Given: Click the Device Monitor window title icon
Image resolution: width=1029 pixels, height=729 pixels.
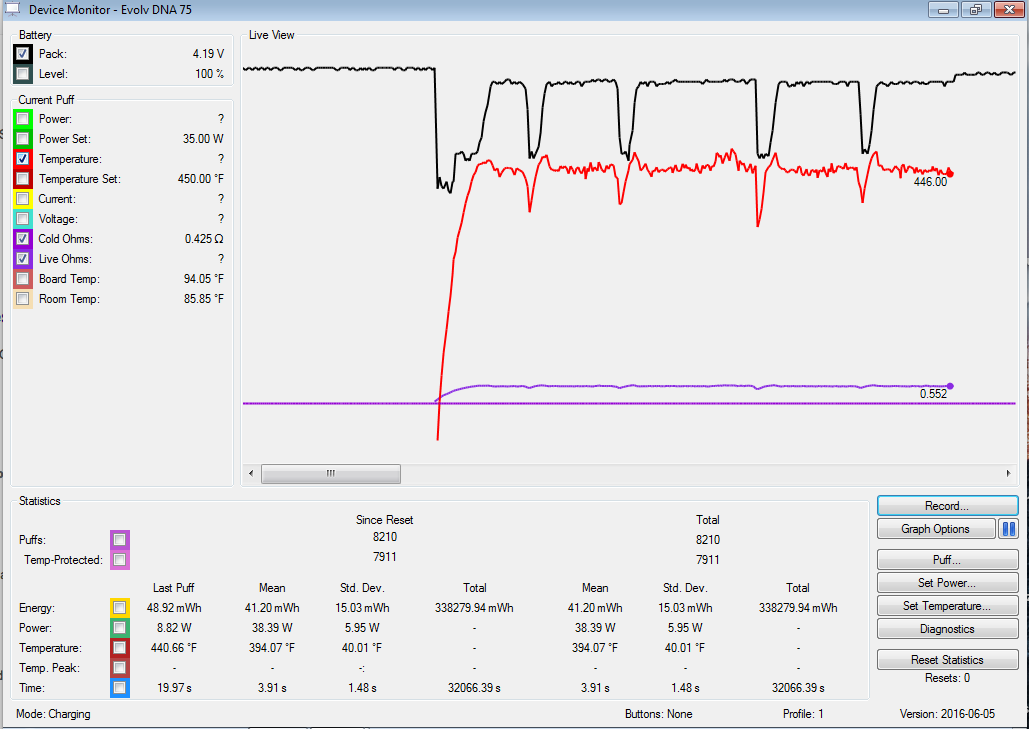Looking at the screenshot, I should pos(12,9).
